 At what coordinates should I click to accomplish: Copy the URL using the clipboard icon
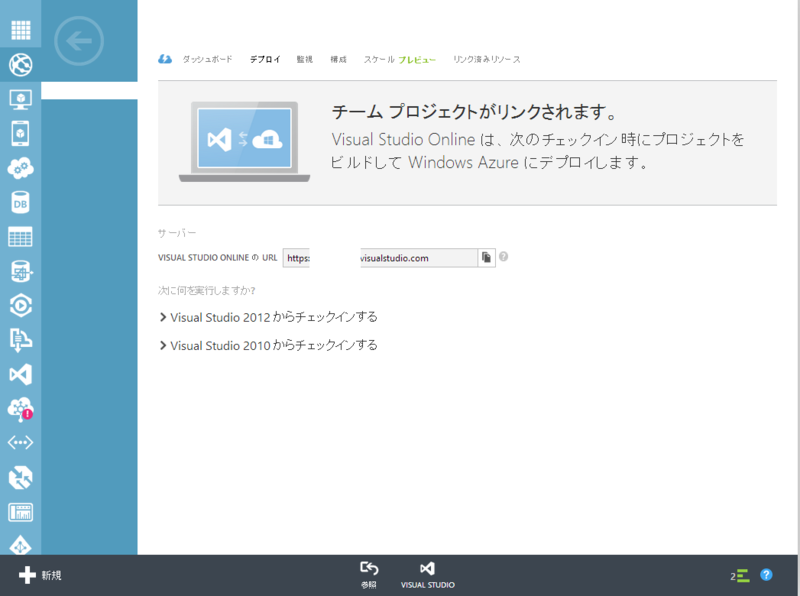pyautogui.click(x=487, y=257)
